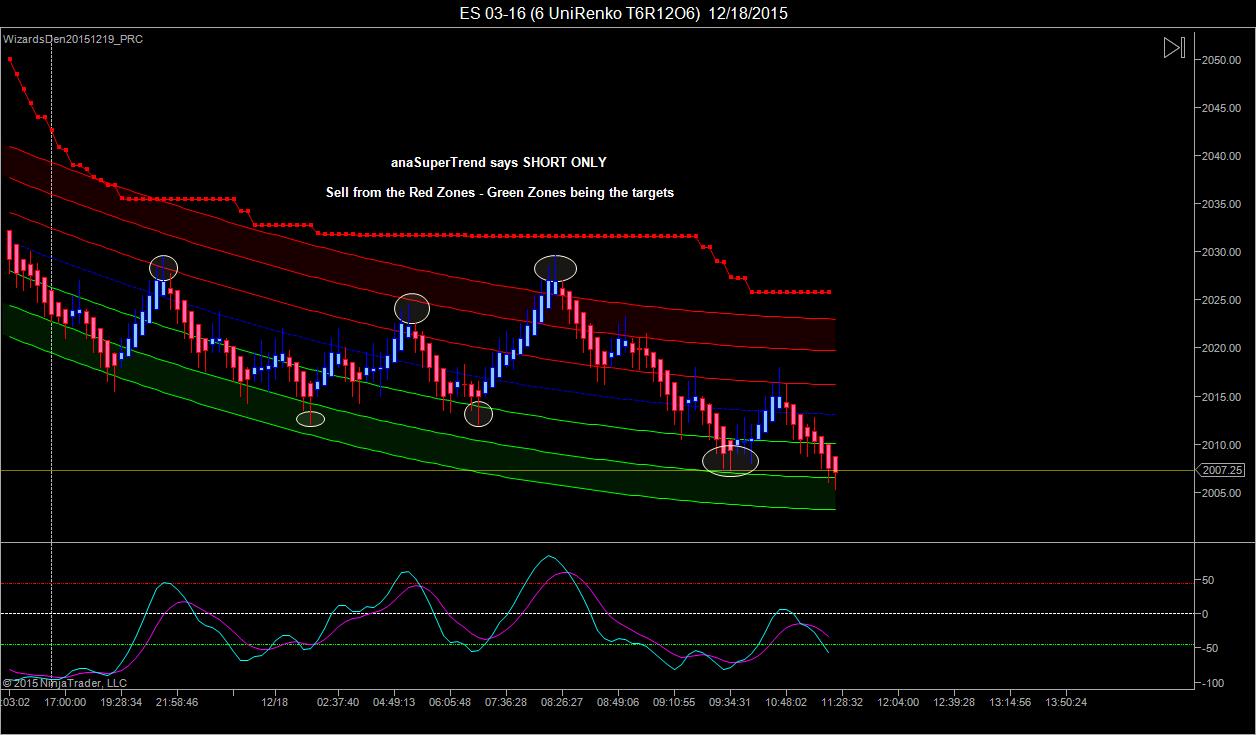Click the 13:50:24 time axis label
The width and height of the screenshot is (1256, 735).
(x=1066, y=702)
